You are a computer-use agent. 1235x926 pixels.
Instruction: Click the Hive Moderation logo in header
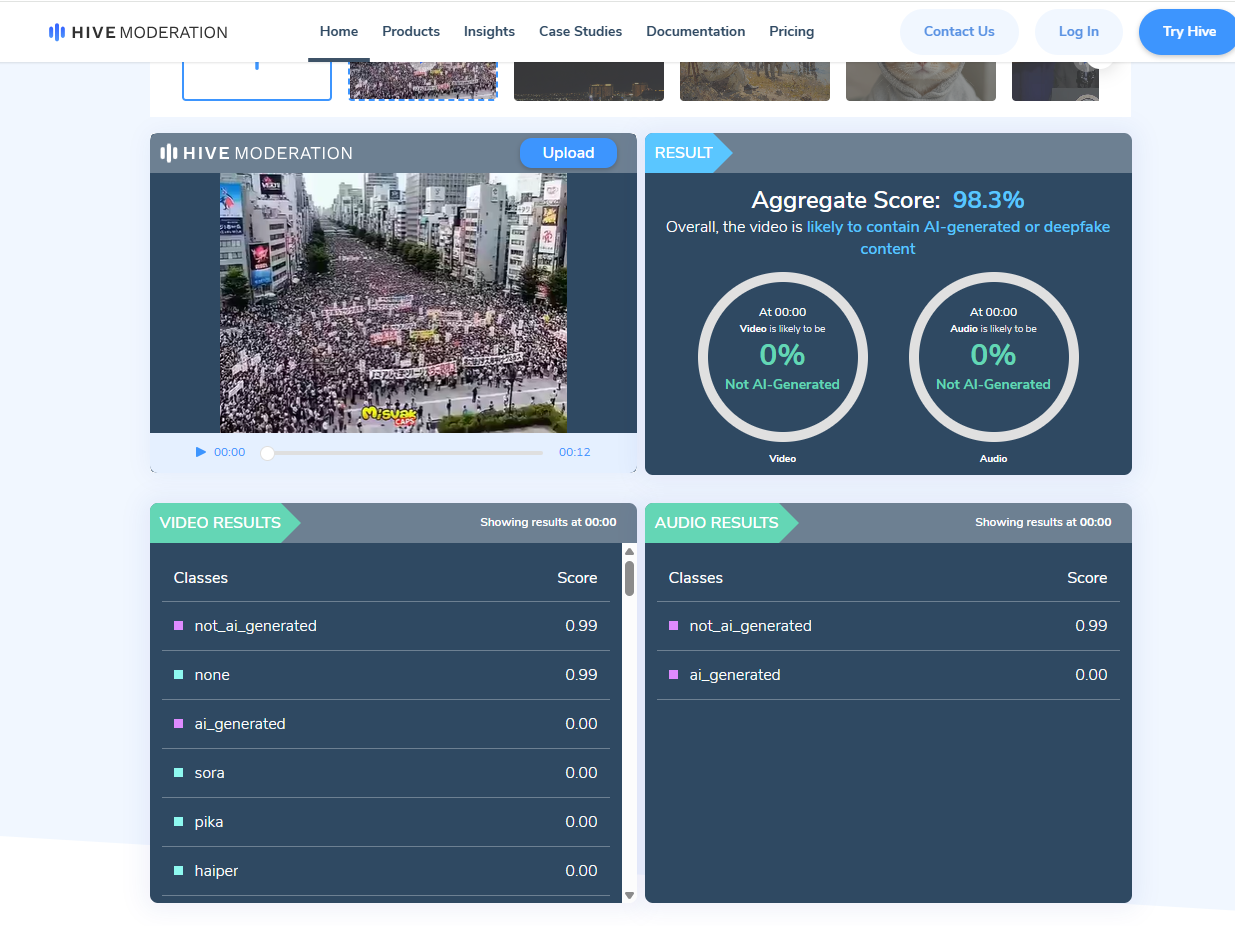pos(138,32)
